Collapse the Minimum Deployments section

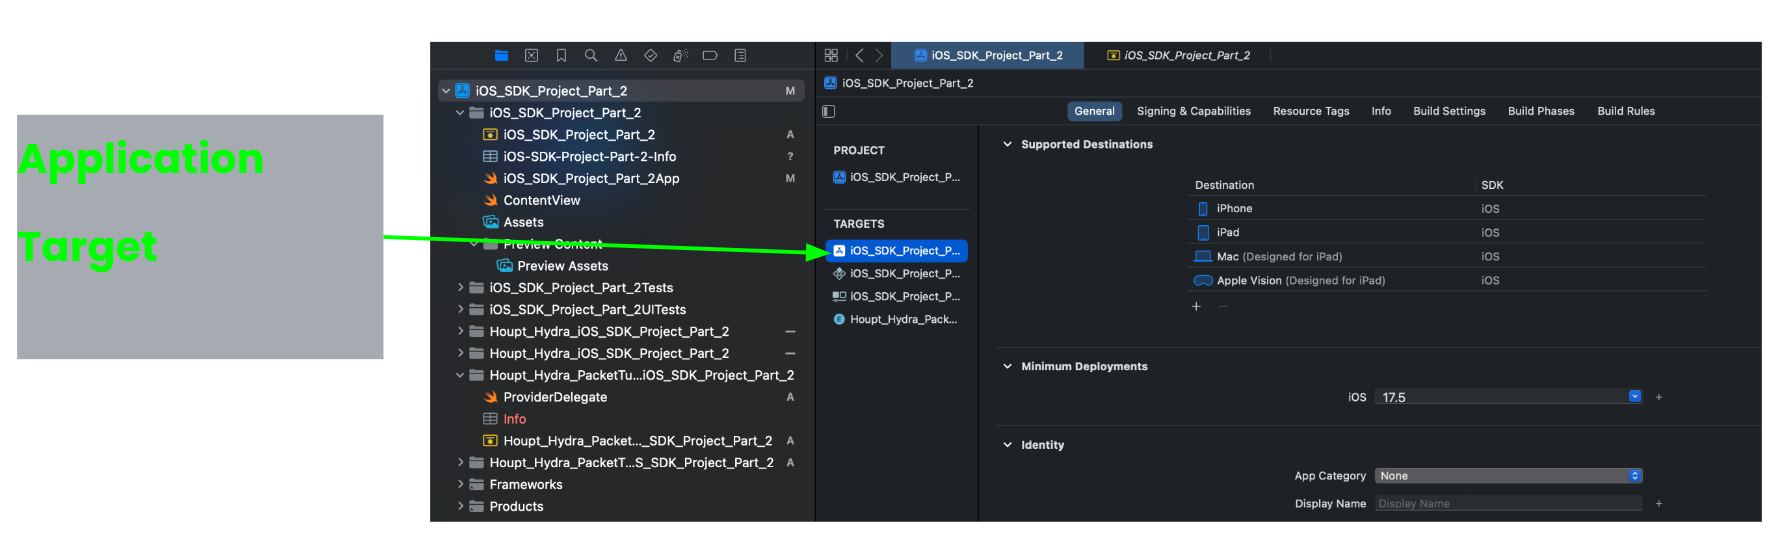pos(1007,367)
